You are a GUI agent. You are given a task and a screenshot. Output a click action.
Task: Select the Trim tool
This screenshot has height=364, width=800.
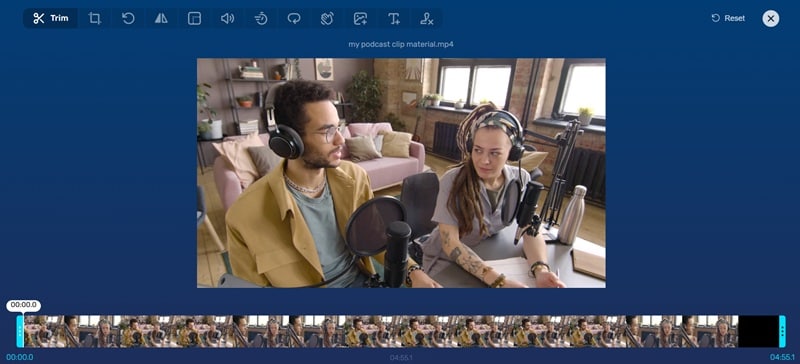pyautogui.click(x=51, y=18)
